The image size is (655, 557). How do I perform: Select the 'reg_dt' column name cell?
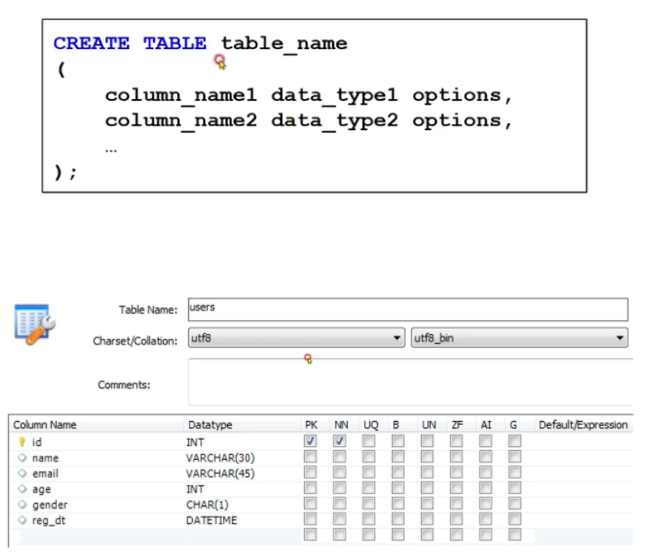click(49, 520)
